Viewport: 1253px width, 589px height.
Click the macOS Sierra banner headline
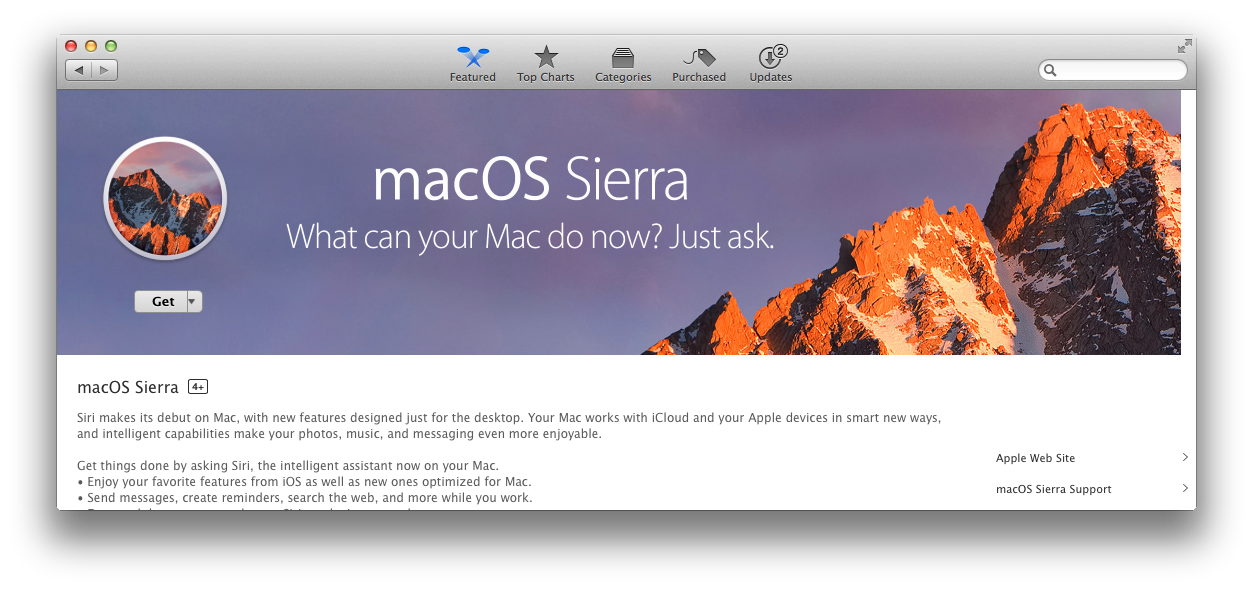point(531,181)
